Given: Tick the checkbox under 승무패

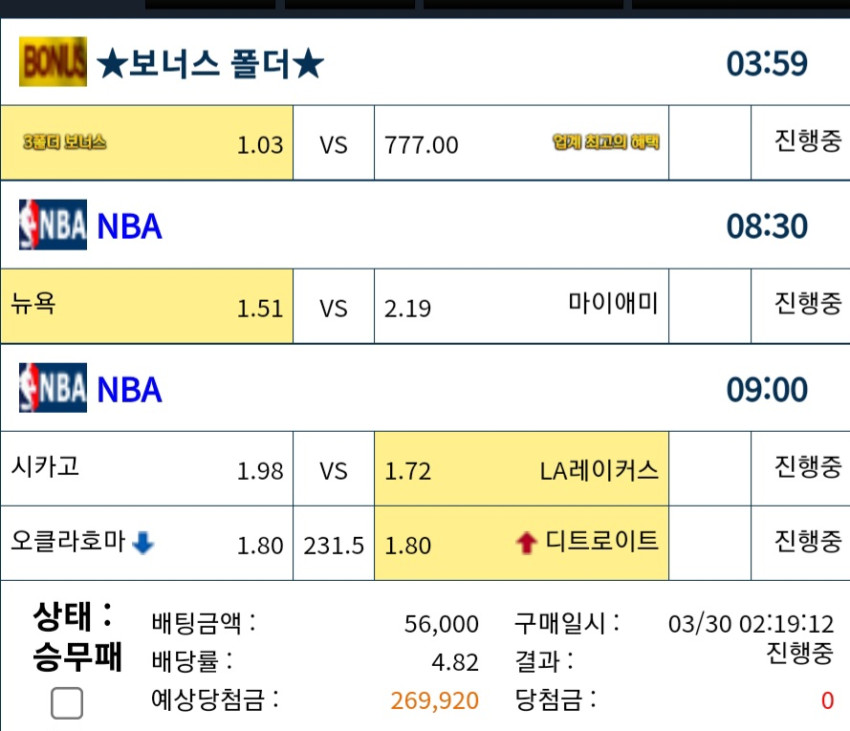Looking at the screenshot, I should click(67, 703).
